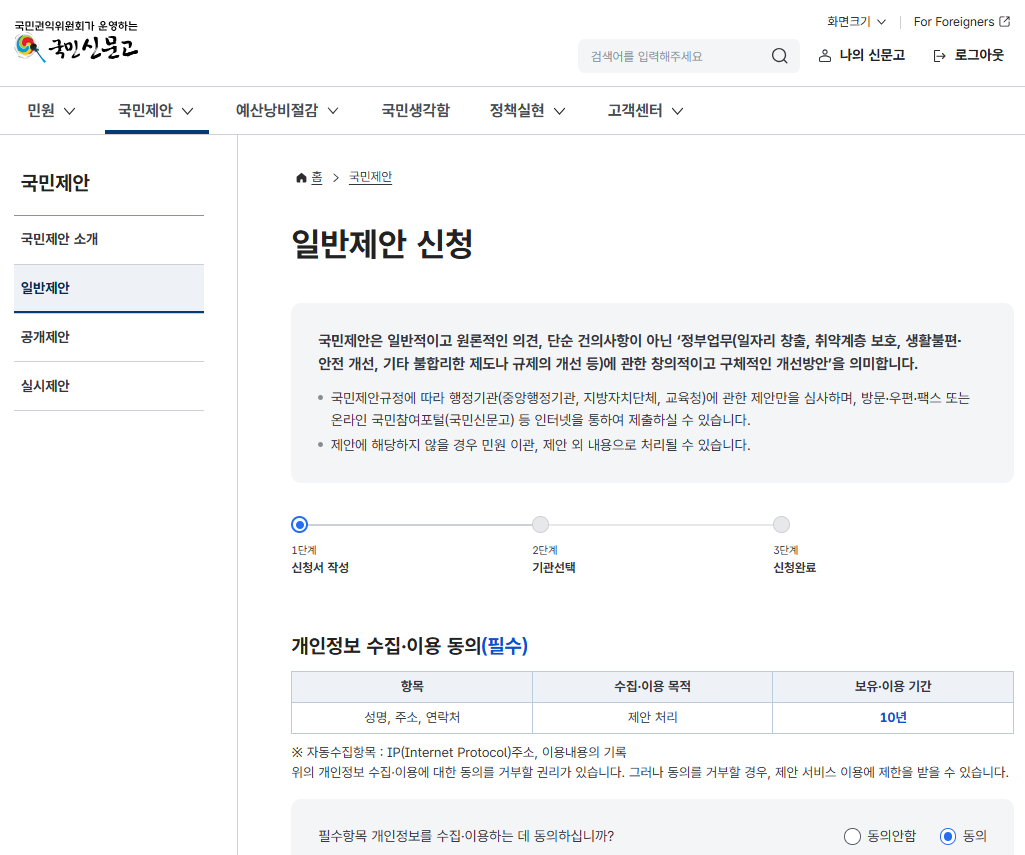This screenshot has width=1025, height=855.
Task: Expand the 민원 menu dropdown
Action: pyautogui.click(x=50, y=110)
